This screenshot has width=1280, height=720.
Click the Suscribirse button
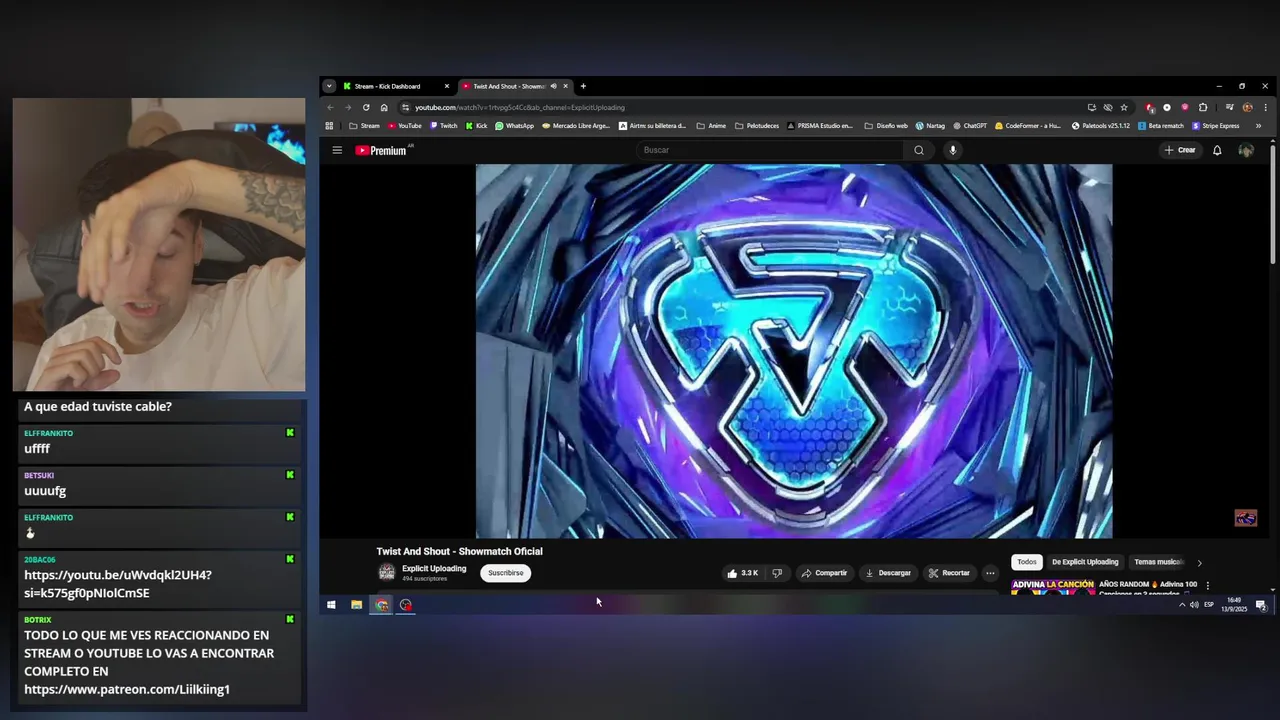(x=506, y=573)
